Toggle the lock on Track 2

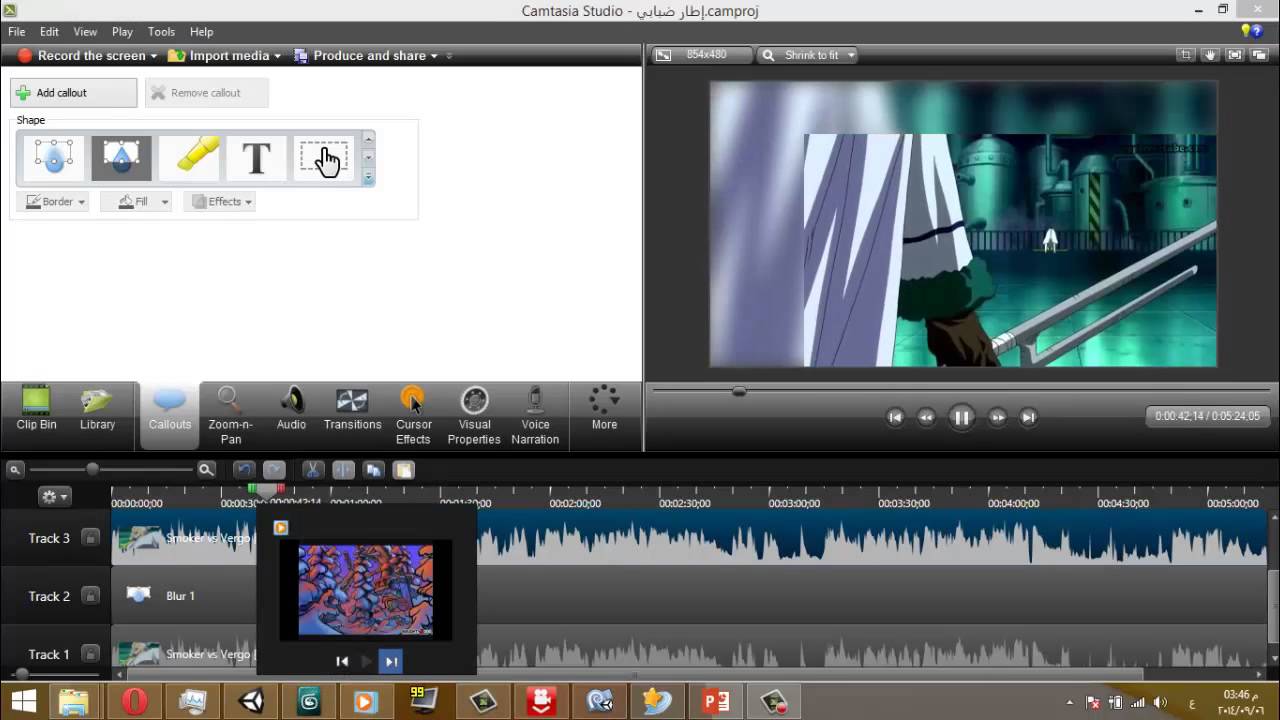click(90, 596)
